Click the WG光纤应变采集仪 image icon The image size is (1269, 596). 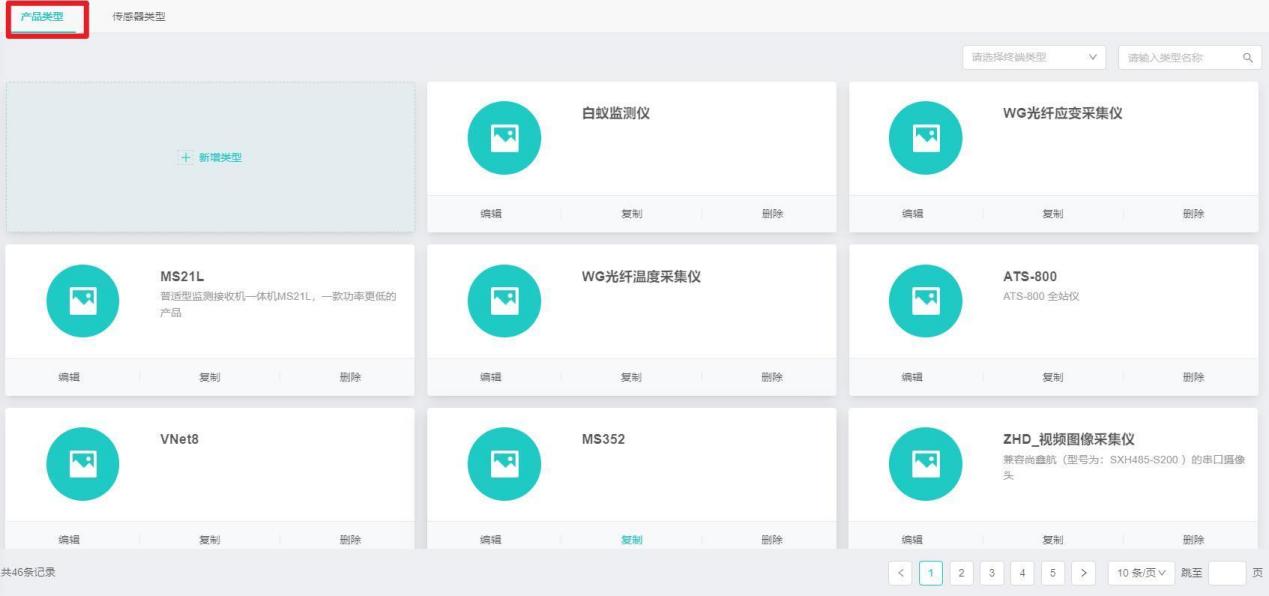tap(925, 138)
